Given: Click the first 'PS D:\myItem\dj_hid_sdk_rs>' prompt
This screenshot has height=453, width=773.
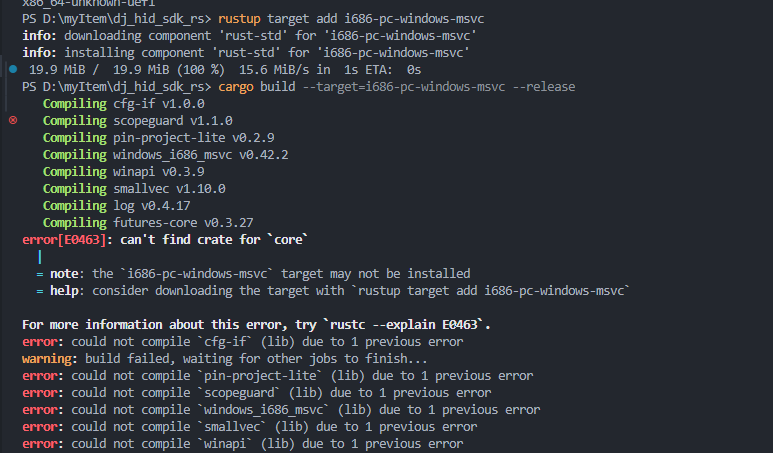Looking at the screenshot, I should [112, 19].
